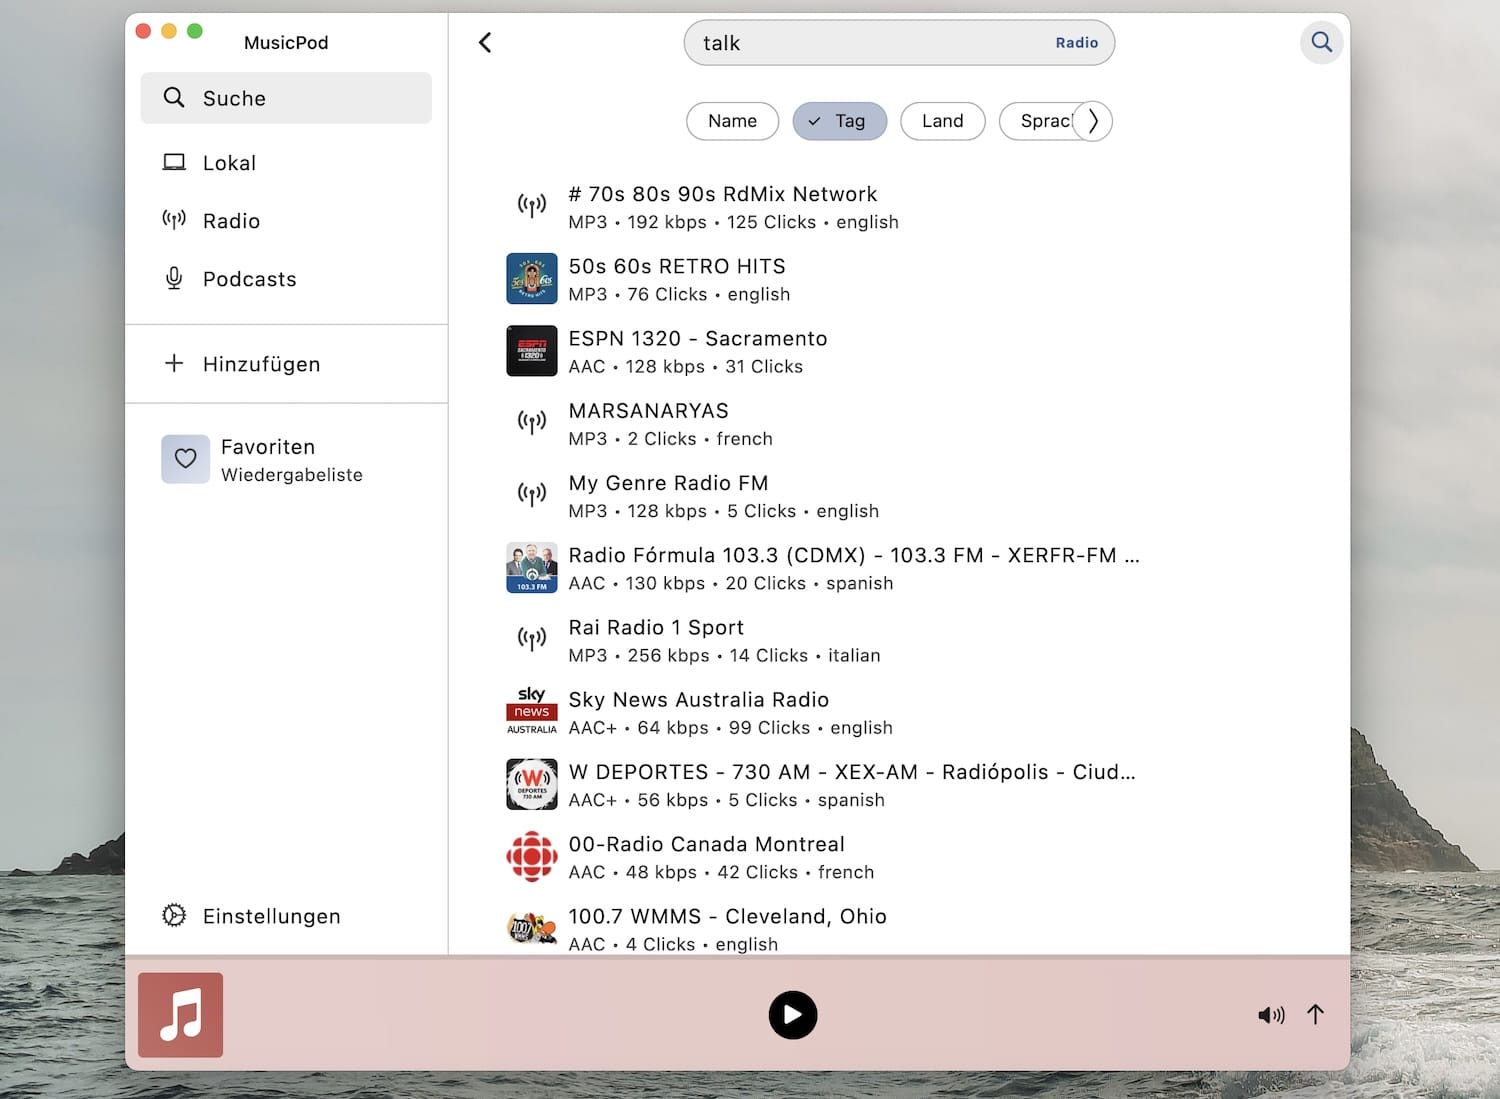Click the 100.7 WMMS station logo

pyautogui.click(x=532, y=929)
